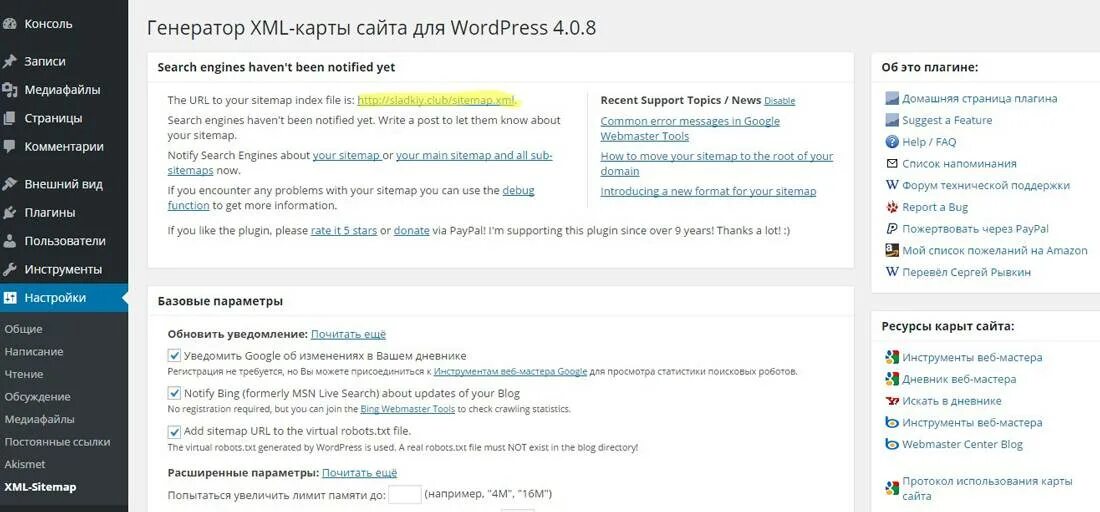
Task: Open the XML-Sitemap settings submenu
Action: [x=40, y=487]
